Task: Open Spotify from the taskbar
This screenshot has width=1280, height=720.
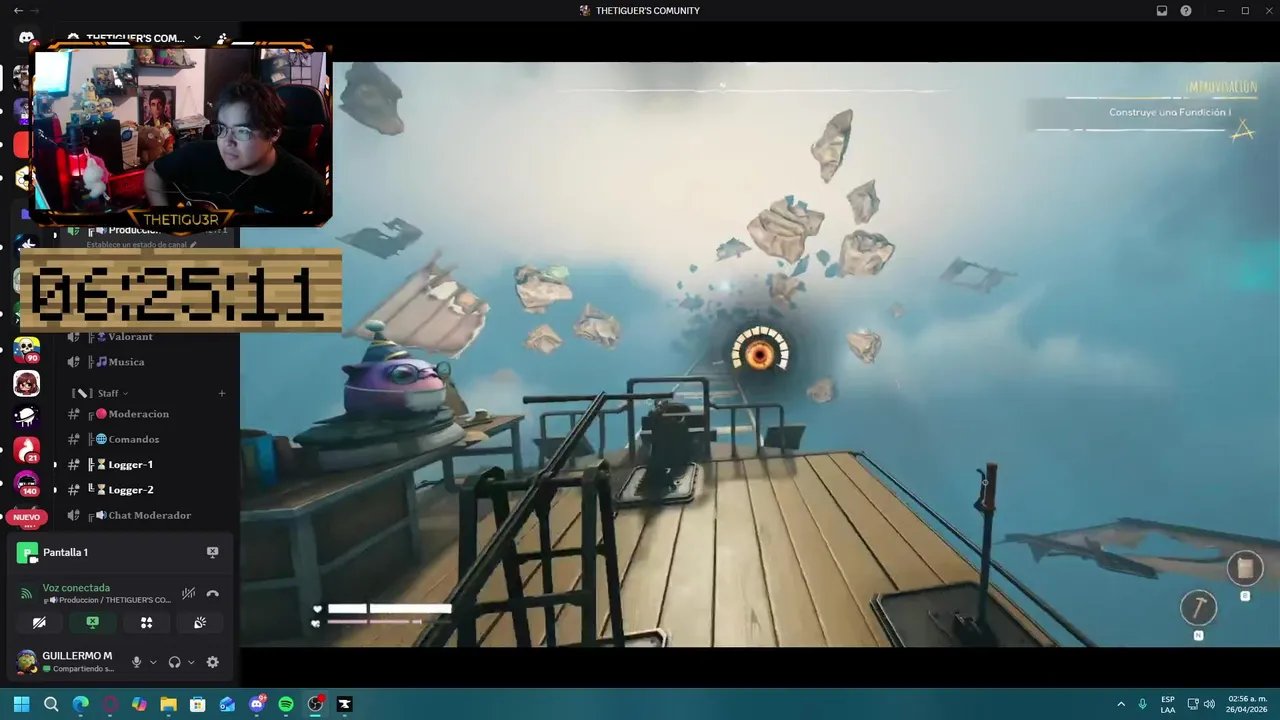Action: 286,704
